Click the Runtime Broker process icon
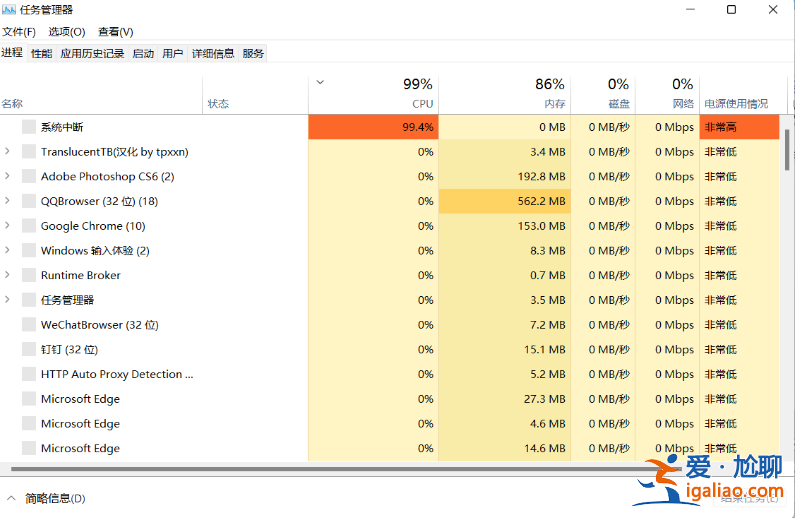 pos(29,275)
